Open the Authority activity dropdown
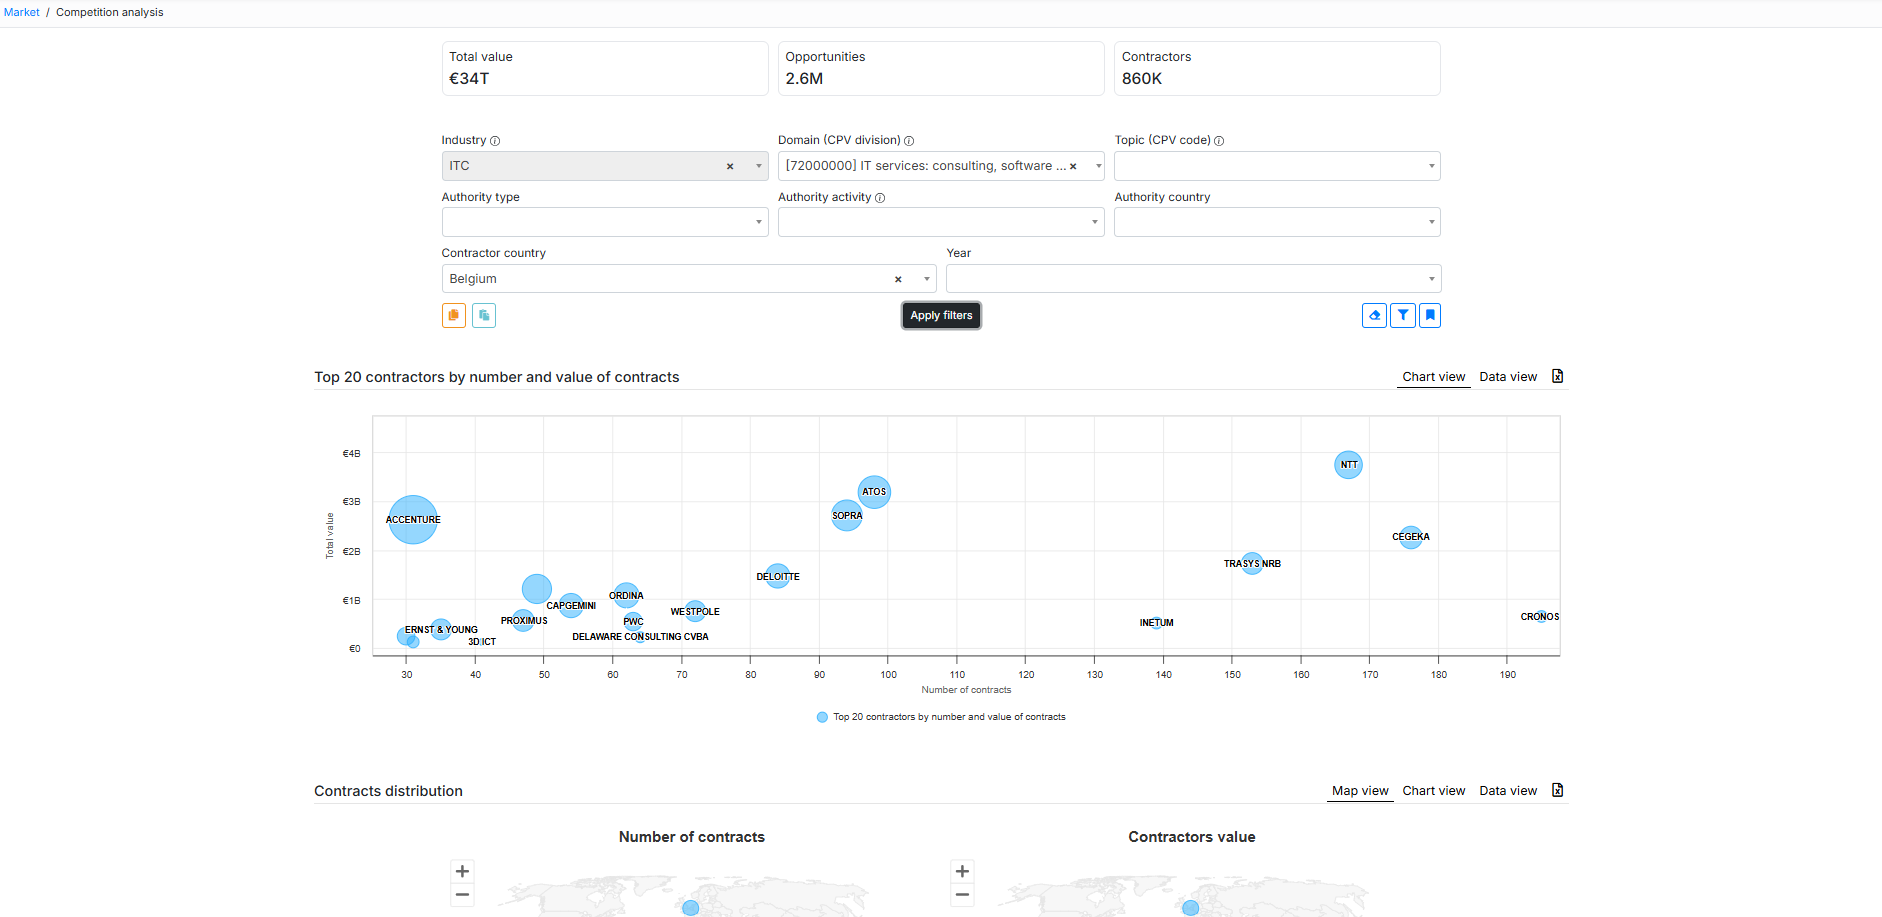This screenshot has width=1882, height=917. (941, 222)
